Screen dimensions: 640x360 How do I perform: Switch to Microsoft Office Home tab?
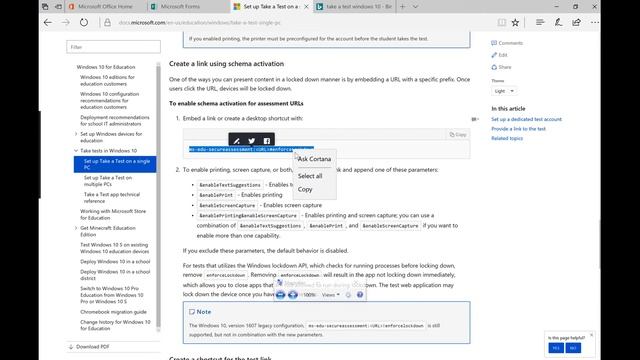[105, 7]
